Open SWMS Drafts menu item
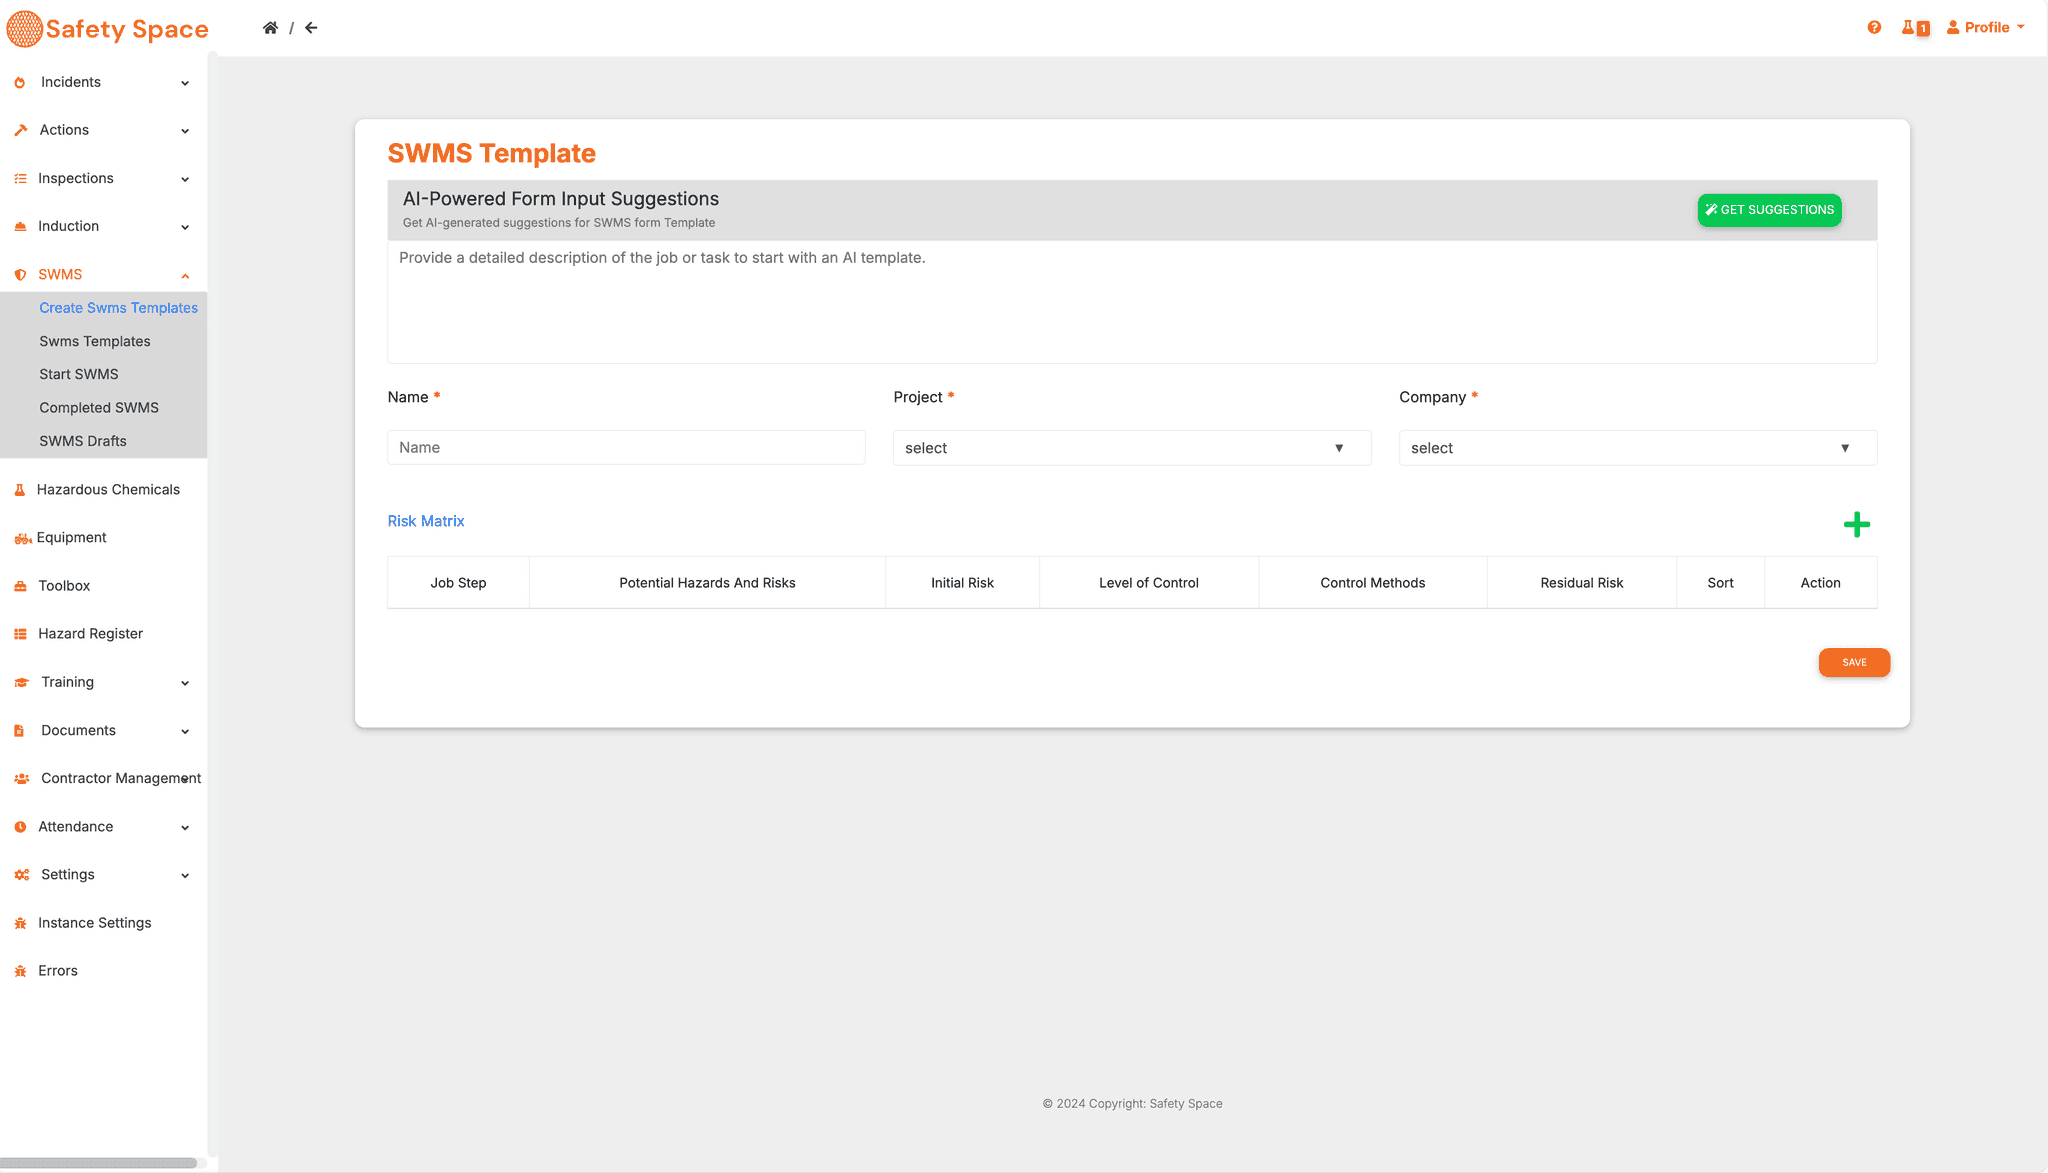This screenshot has width=2048, height=1173. tap(83, 441)
